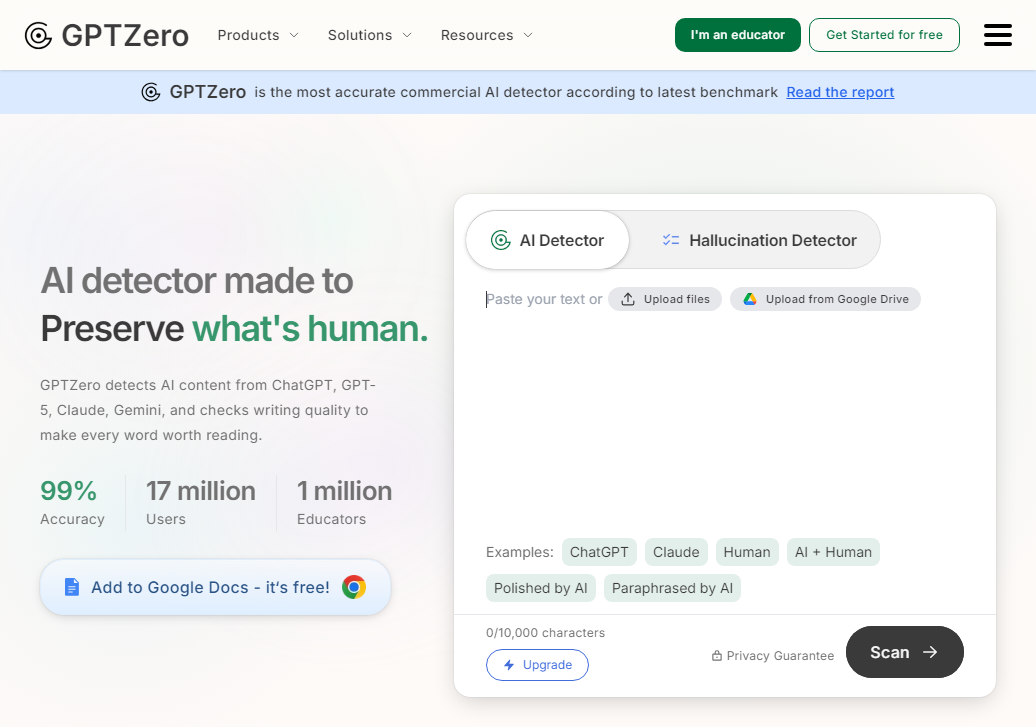Click the Chrome icon on Google Docs button

353,587
